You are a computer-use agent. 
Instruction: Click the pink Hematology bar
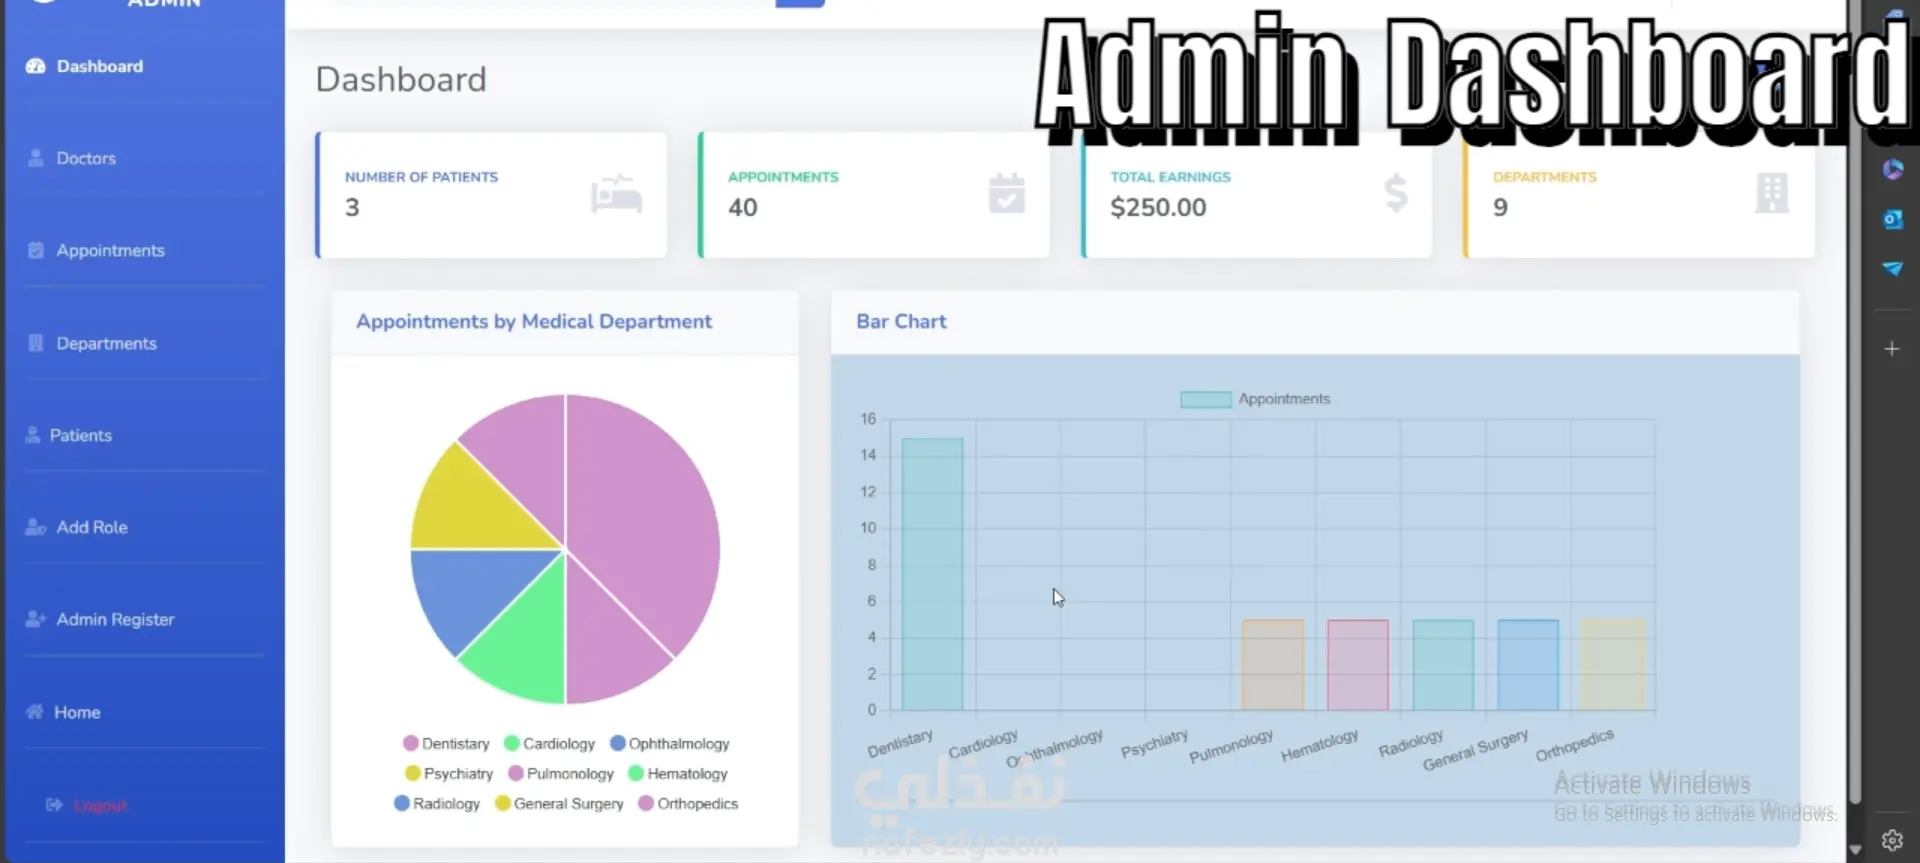[1357, 665]
